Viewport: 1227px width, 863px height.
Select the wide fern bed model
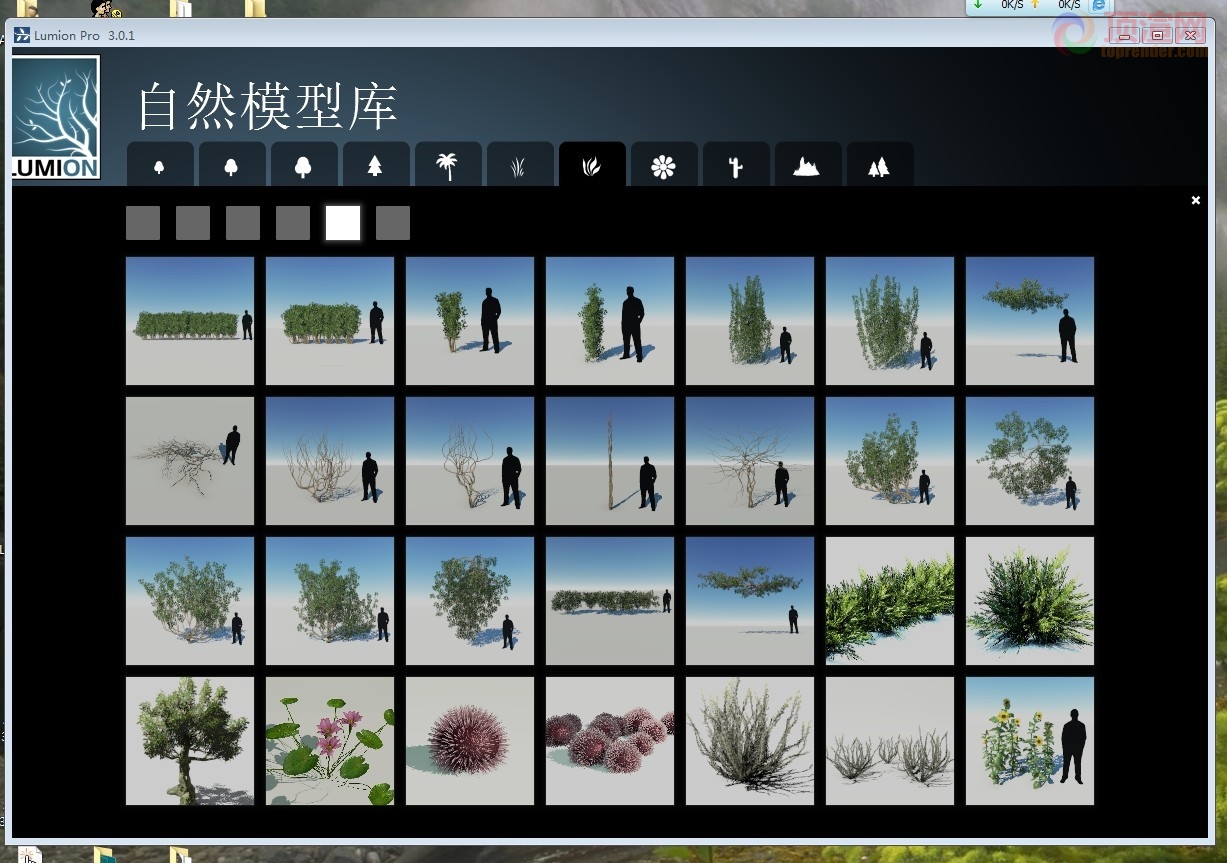click(890, 601)
